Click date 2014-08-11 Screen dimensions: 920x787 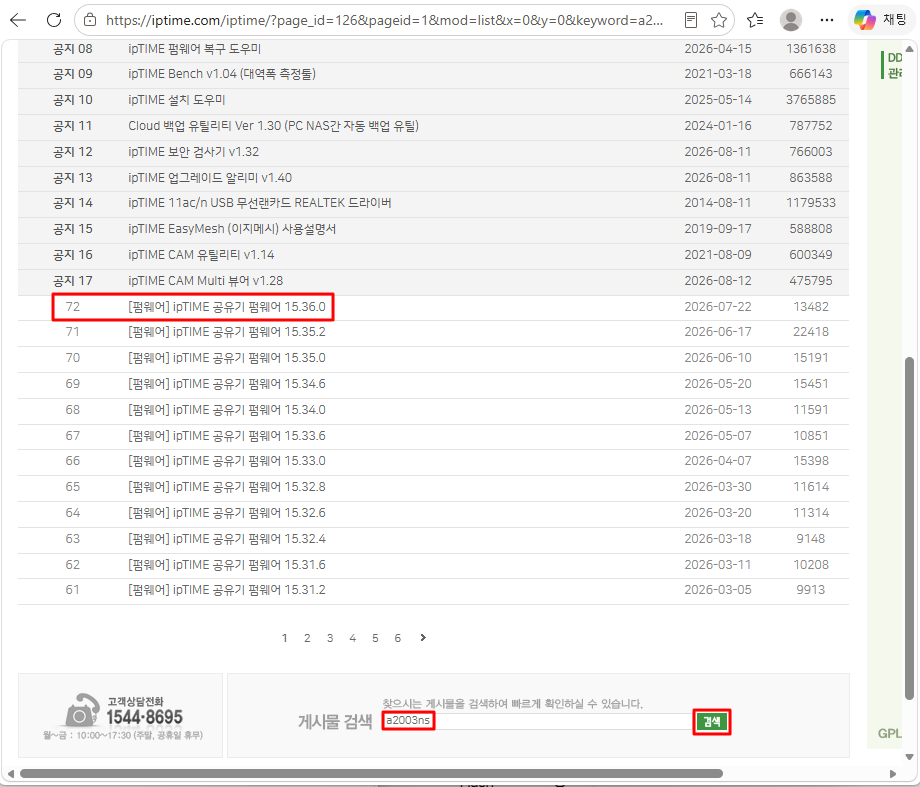pos(718,202)
